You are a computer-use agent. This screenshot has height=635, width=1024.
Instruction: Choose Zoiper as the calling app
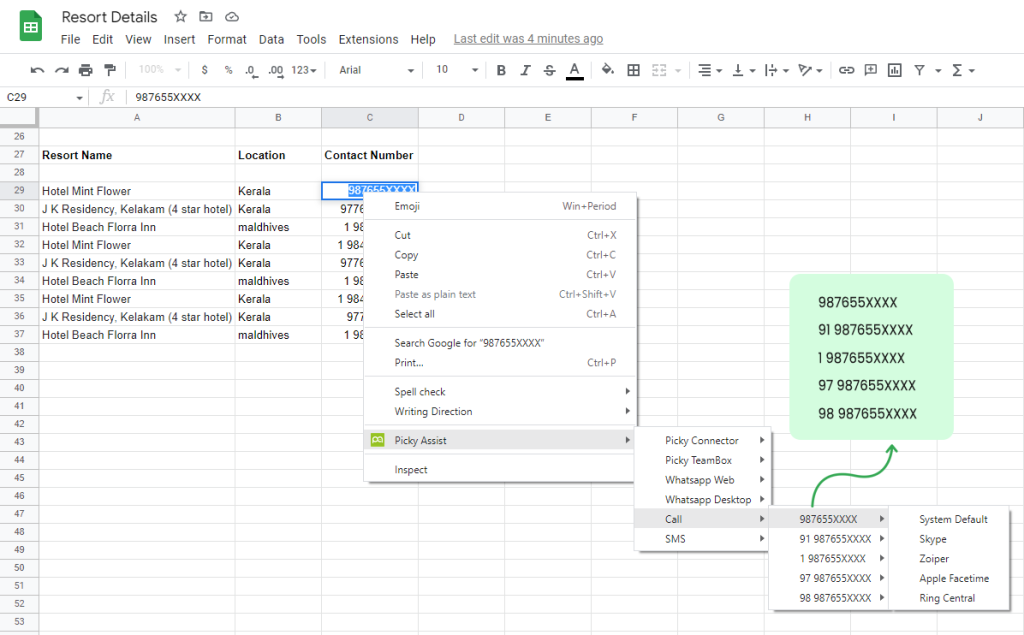[x=949, y=559]
